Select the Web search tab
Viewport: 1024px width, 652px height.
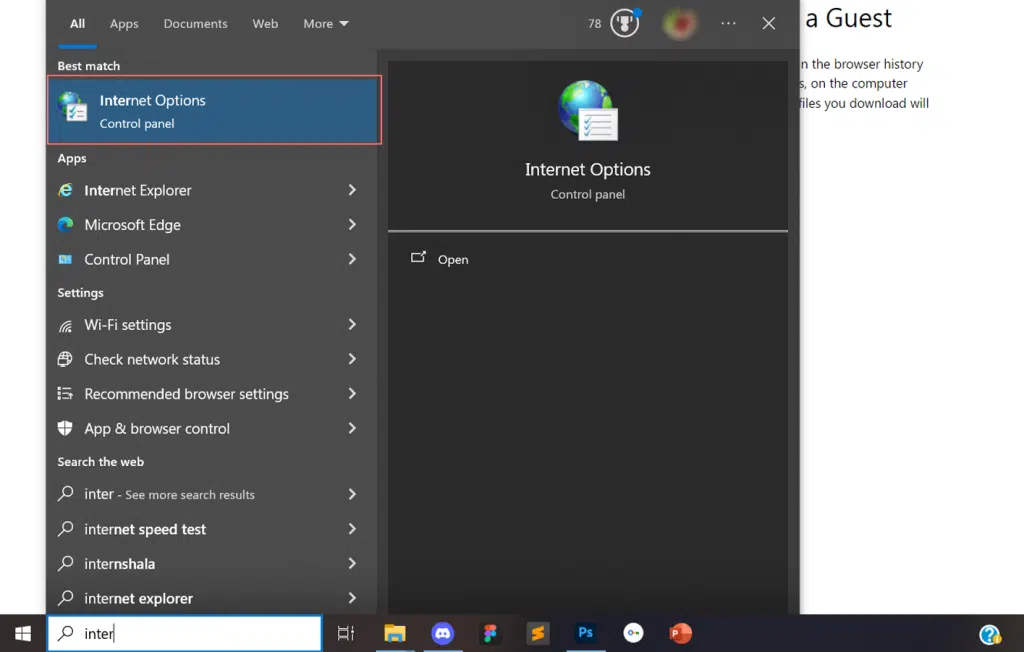265,23
